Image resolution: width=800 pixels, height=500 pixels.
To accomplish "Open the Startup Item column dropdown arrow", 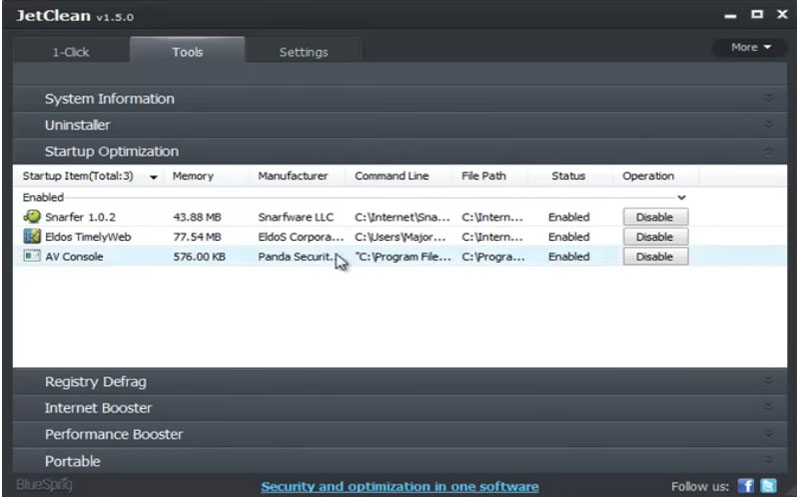I will [x=153, y=177].
